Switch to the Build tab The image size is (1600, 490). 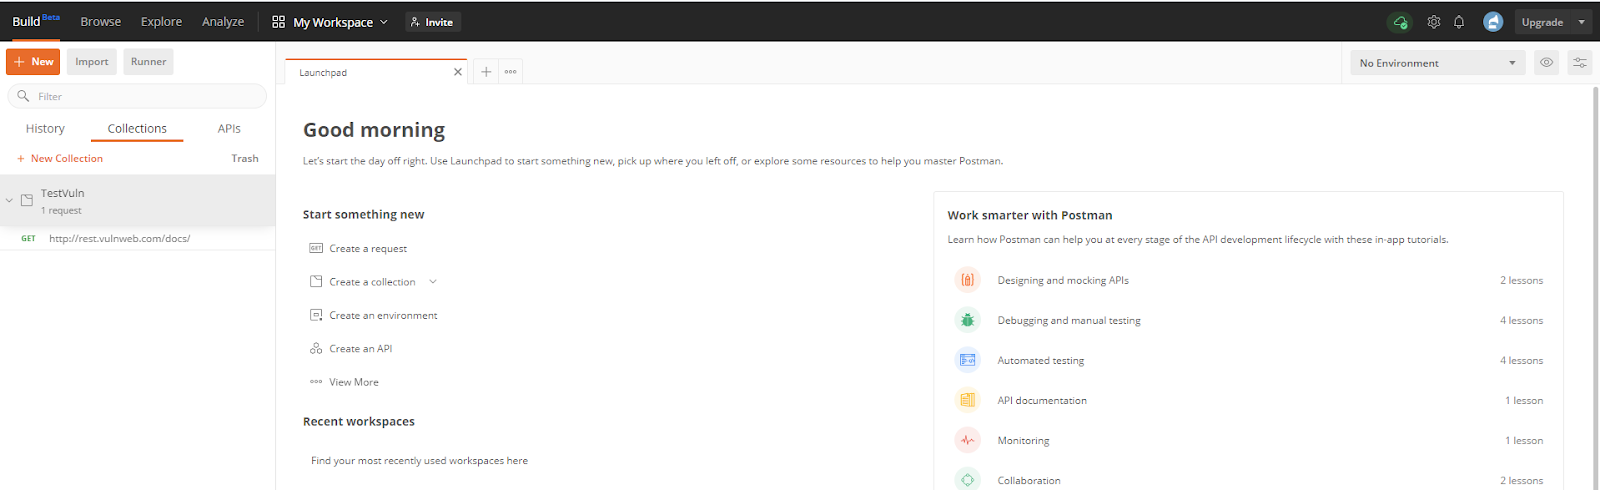pyautogui.click(x=36, y=21)
